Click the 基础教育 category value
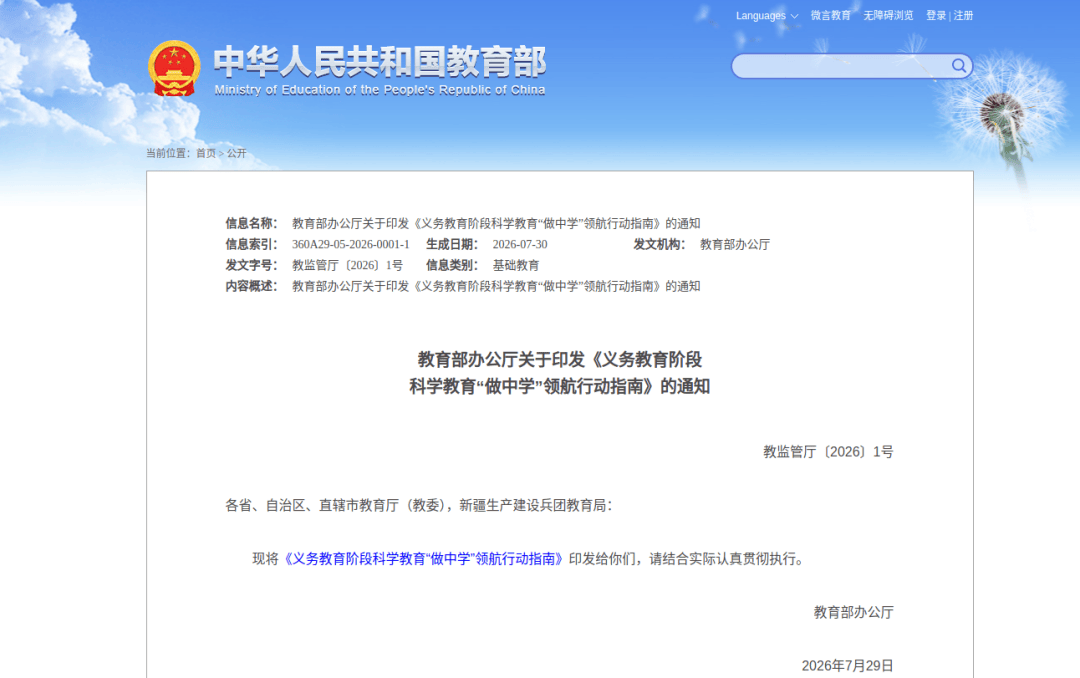 (x=516, y=265)
